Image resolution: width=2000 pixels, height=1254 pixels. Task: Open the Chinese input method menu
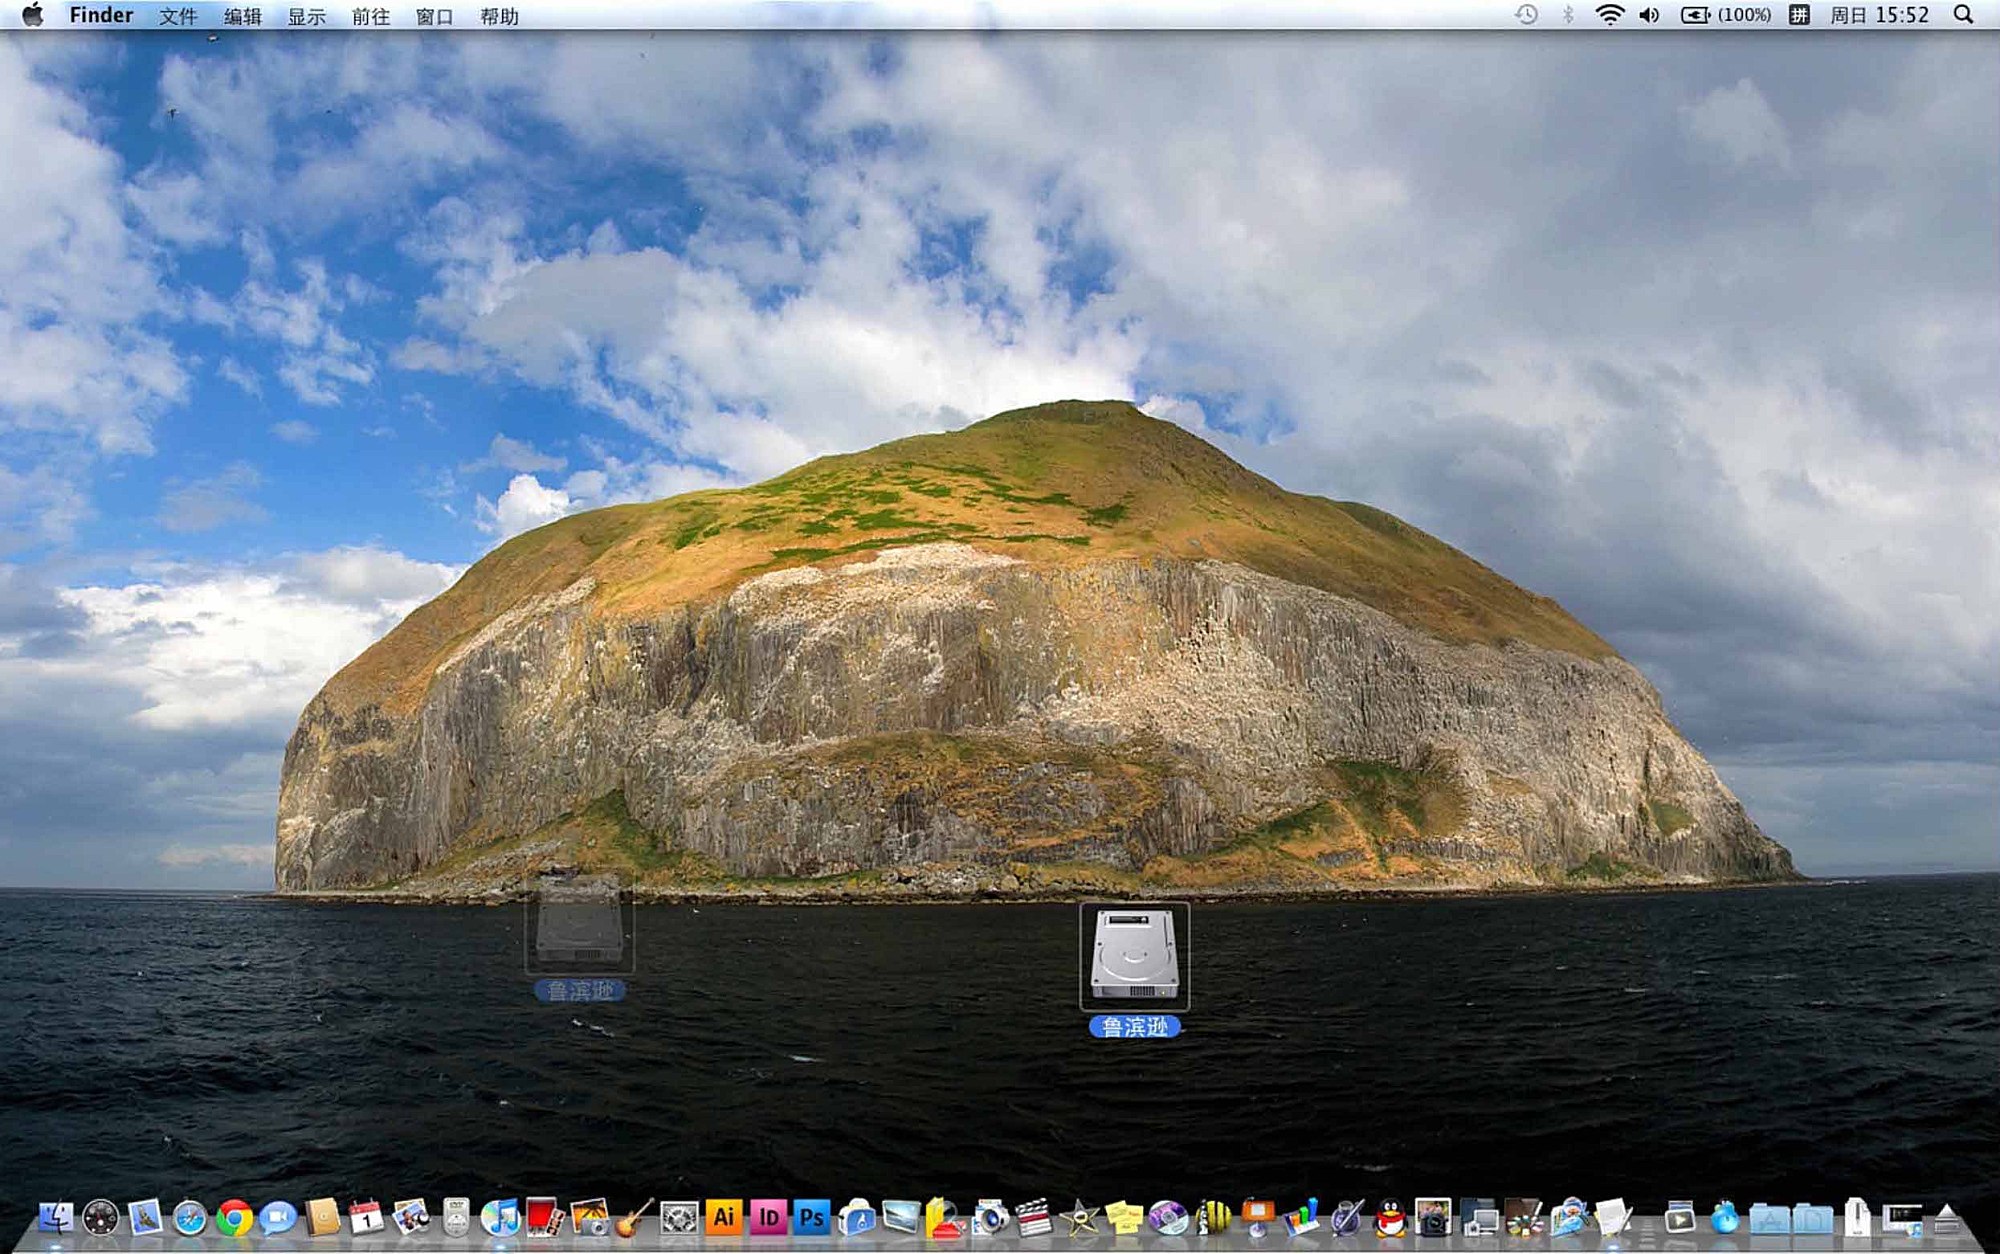1799,15
